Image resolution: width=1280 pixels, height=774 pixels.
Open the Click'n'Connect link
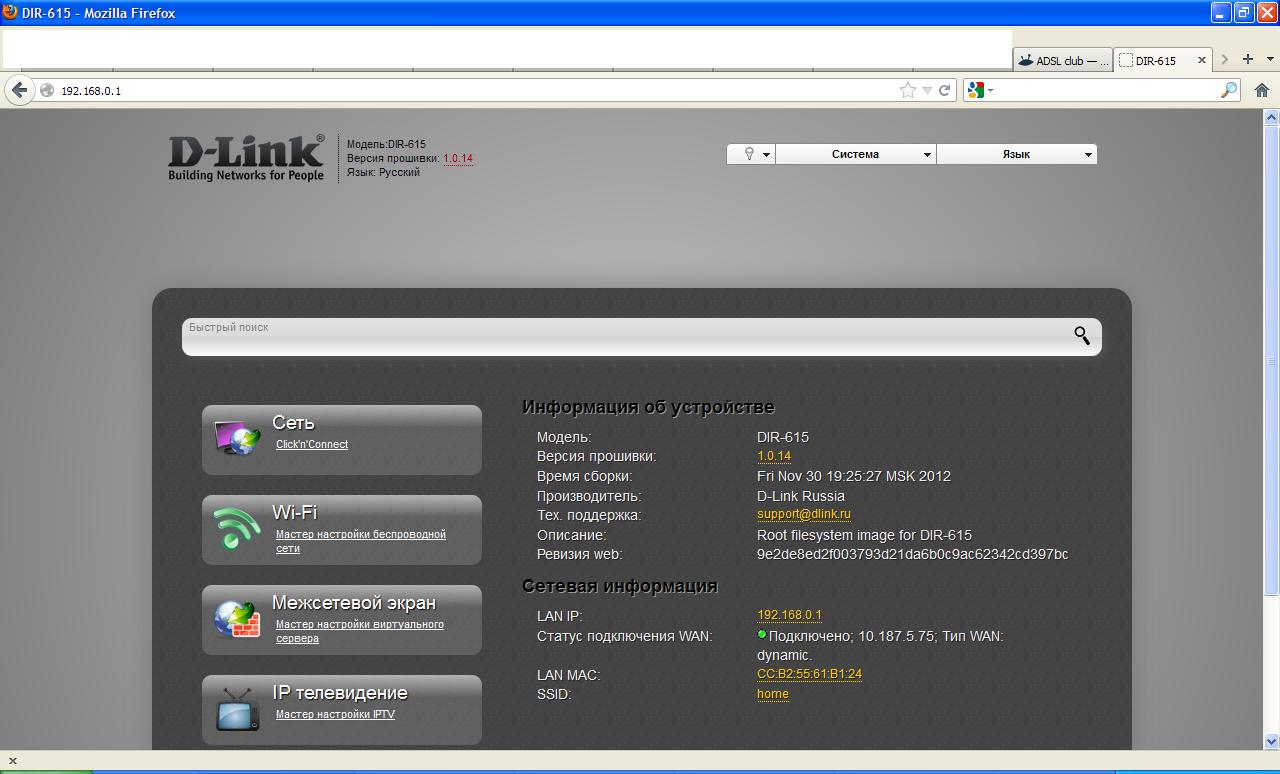[312, 445]
